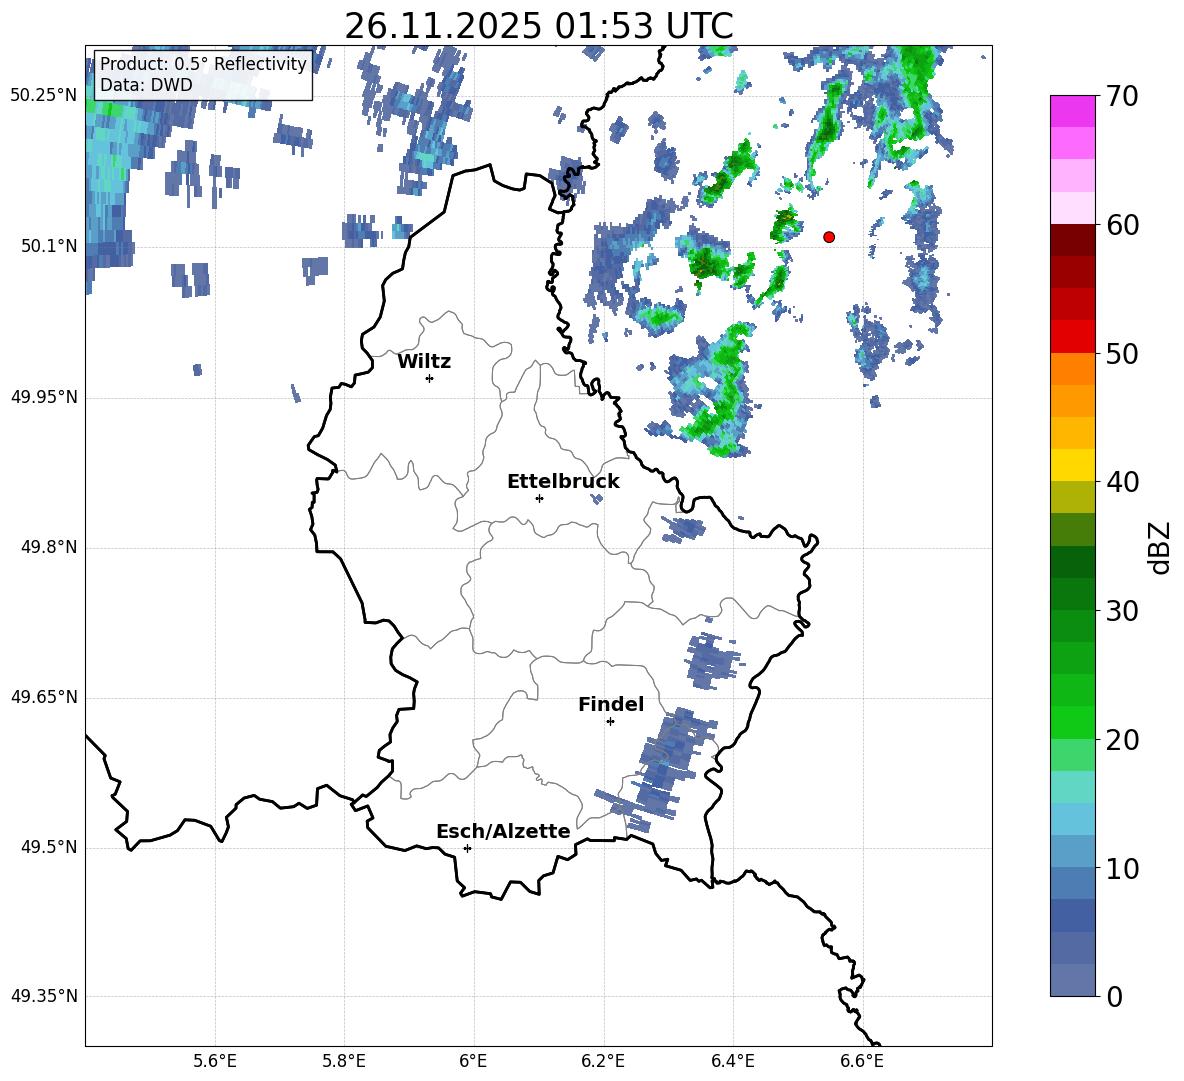Click the 6.2°E longitude label
1184x1081 pixels.
coord(603,1061)
